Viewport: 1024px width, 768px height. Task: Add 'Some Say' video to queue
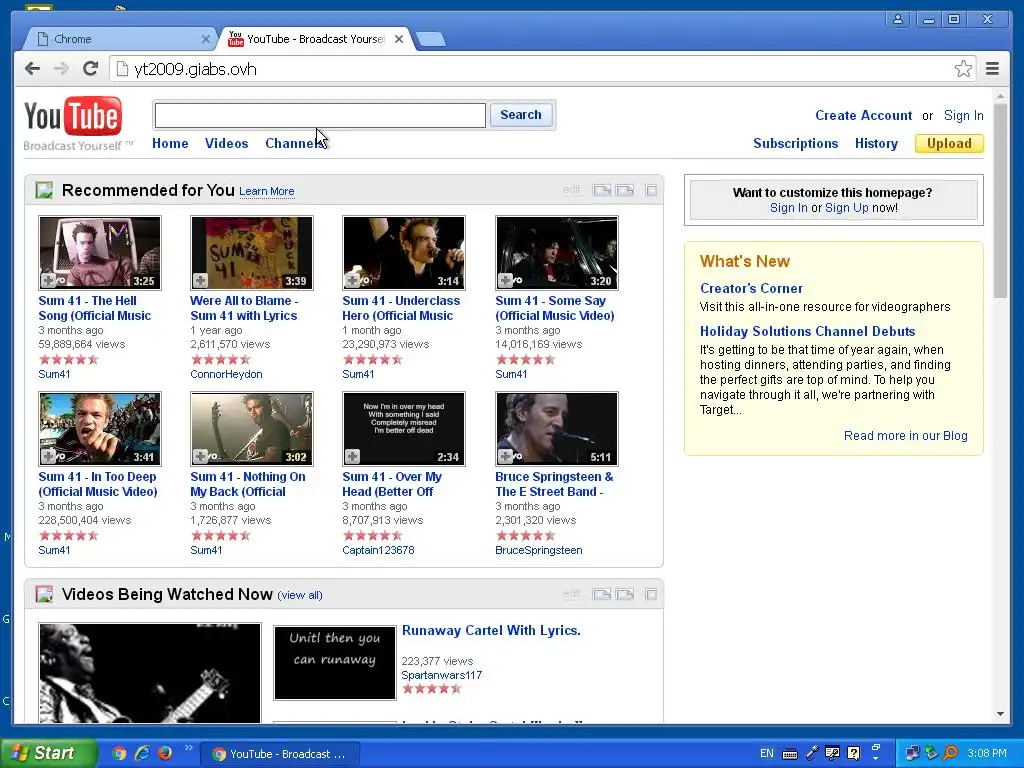pyautogui.click(x=505, y=281)
